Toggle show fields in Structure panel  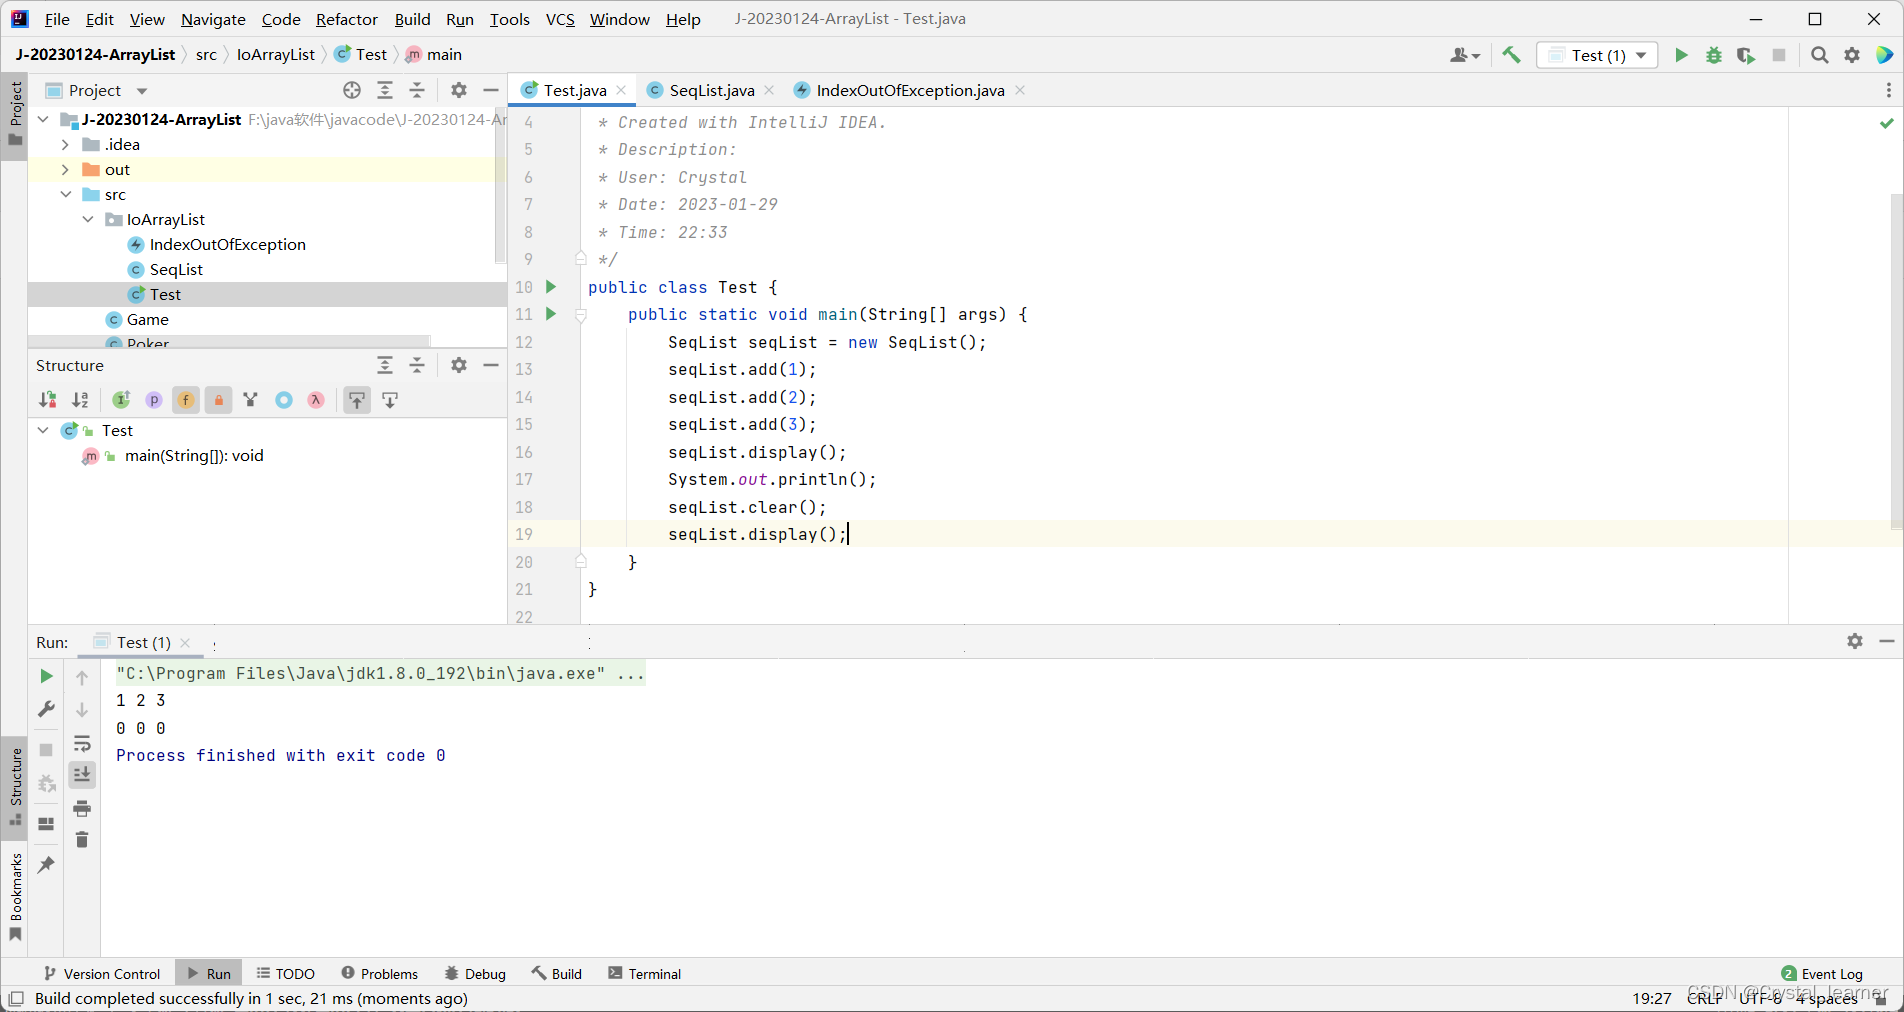tap(186, 400)
